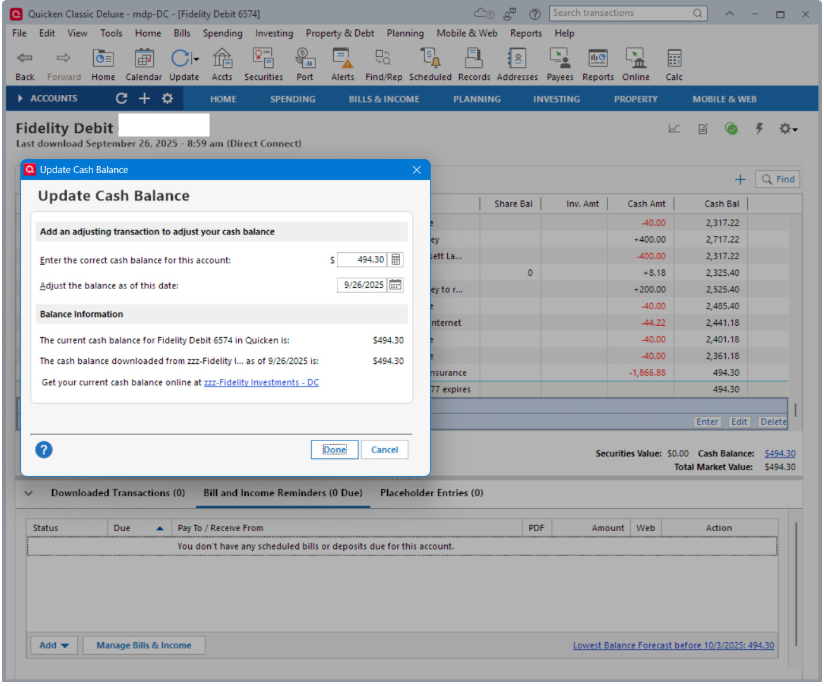Image resolution: width=824 pixels, height=686 pixels.
Task: Close the Update Cash Balance dialog
Action: 417,170
